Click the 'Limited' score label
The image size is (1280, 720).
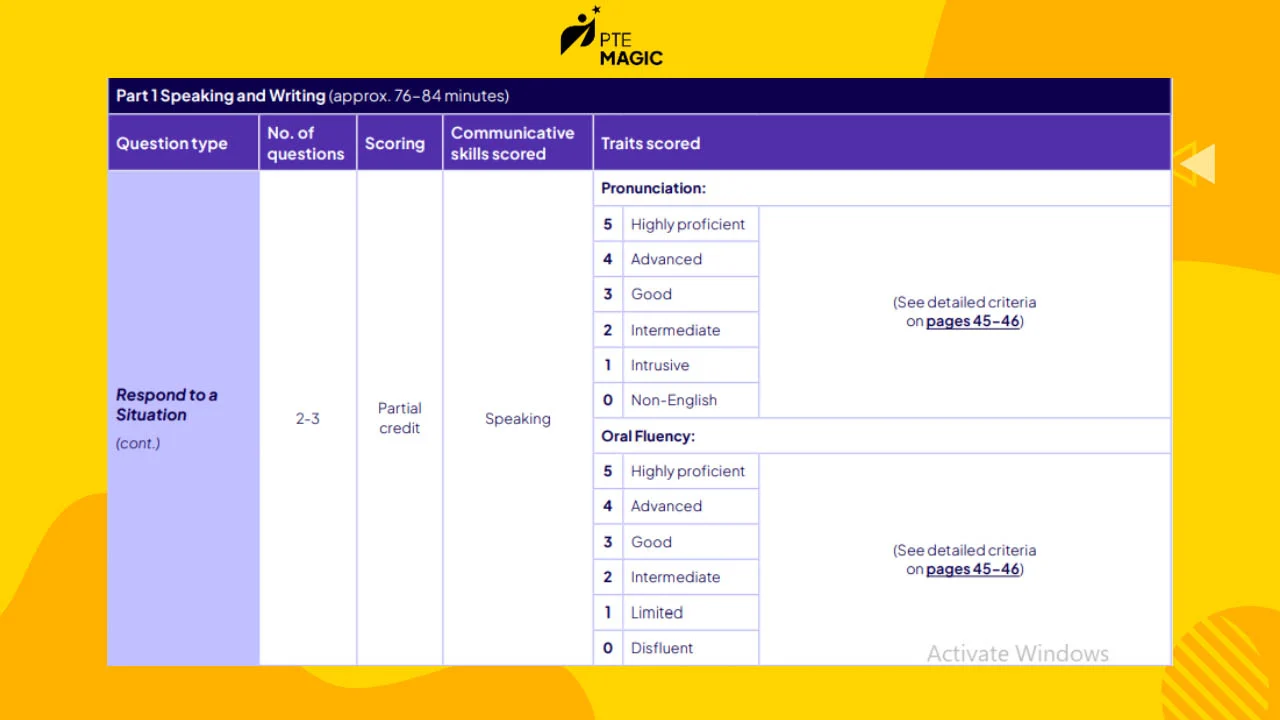(x=657, y=612)
